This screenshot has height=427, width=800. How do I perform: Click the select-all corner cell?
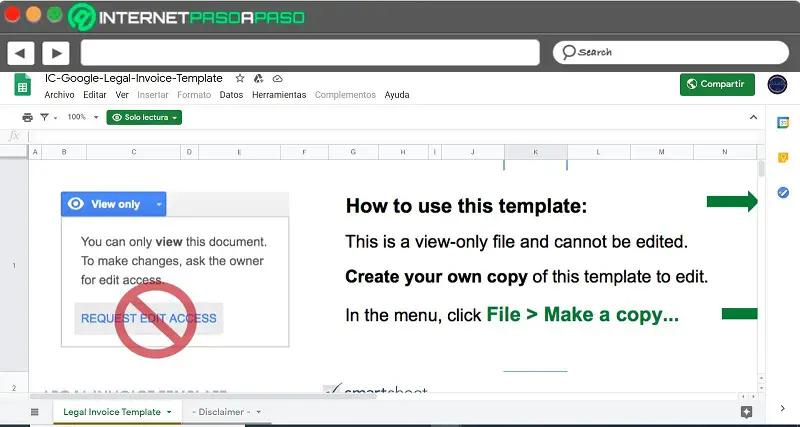[14, 152]
